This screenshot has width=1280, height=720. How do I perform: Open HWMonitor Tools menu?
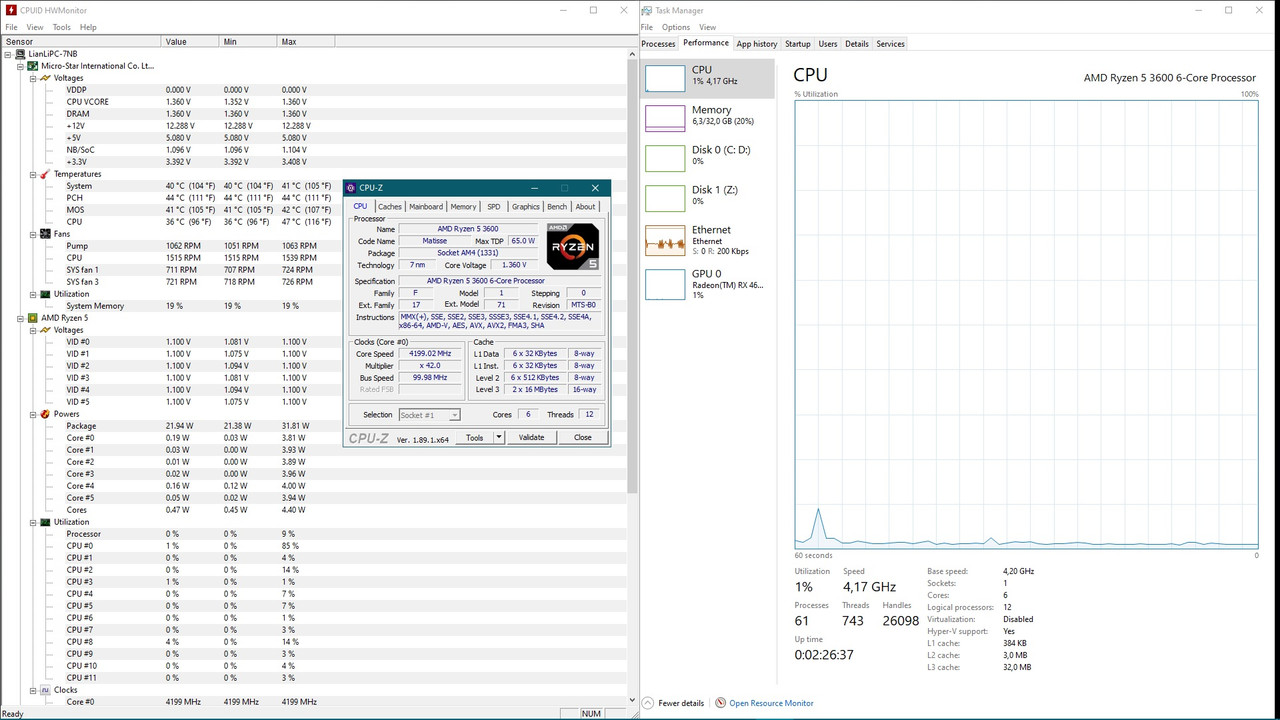point(62,27)
